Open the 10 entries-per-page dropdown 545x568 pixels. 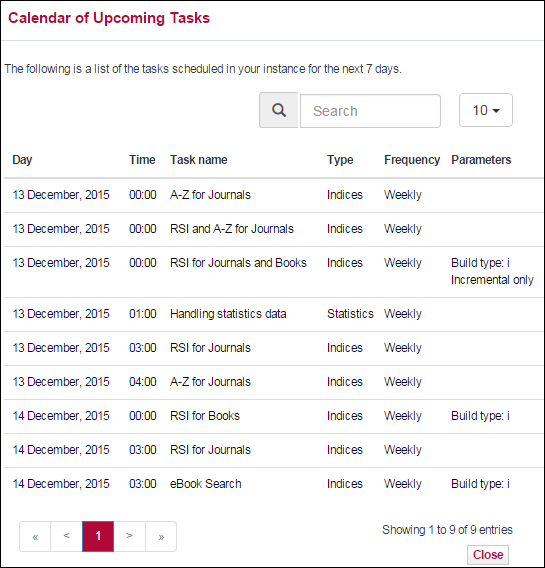486,110
